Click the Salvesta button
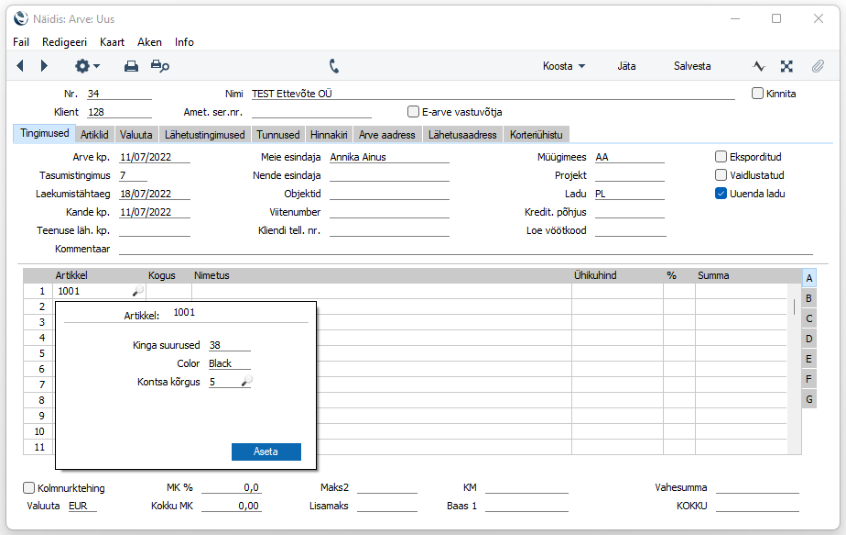 coord(692,66)
